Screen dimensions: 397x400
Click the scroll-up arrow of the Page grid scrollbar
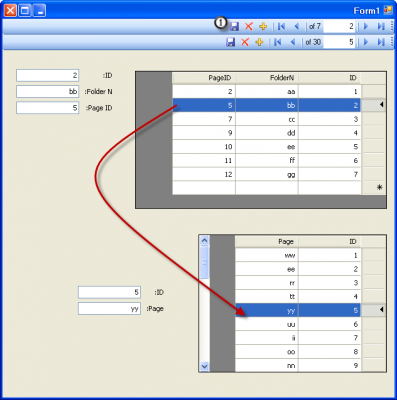204,240
